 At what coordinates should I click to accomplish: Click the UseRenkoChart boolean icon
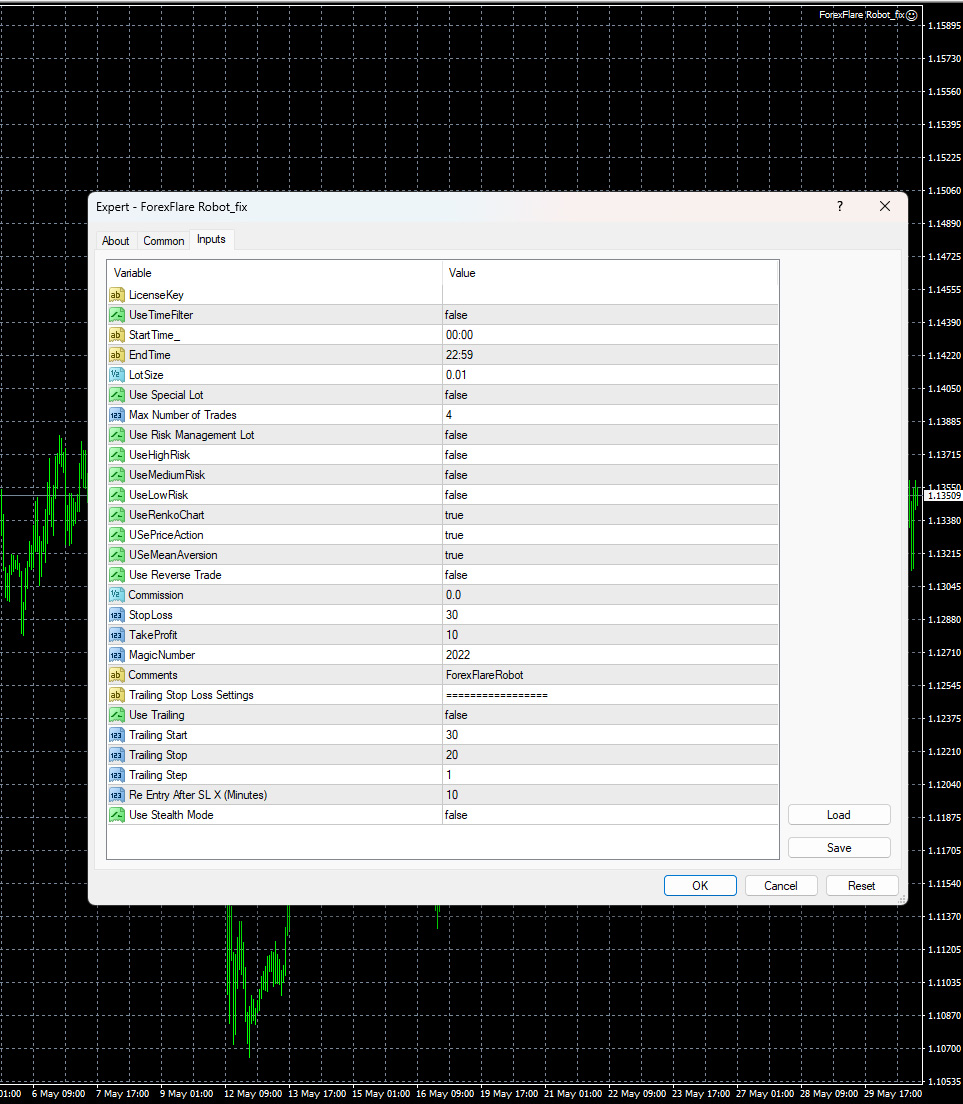point(117,515)
